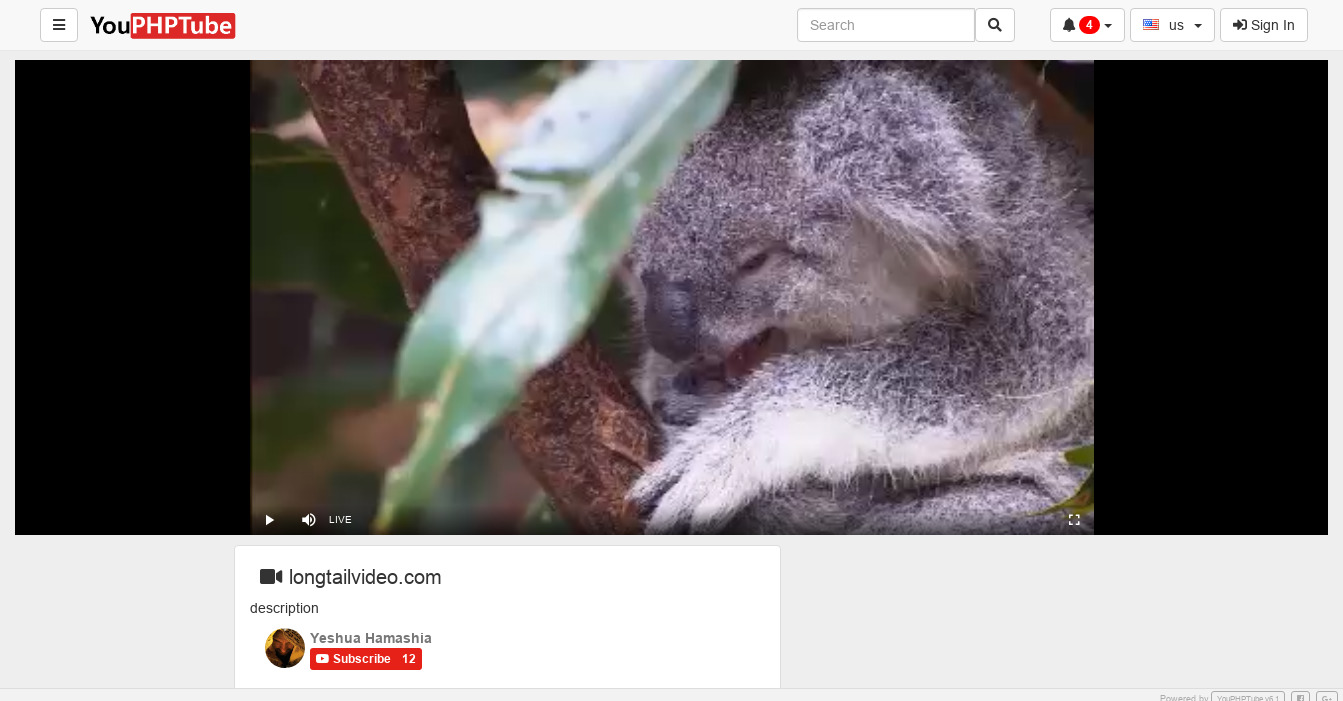The height and width of the screenshot is (701, 1343).
Task: Open the hamburger navigation menu
Action: [59, 25]
